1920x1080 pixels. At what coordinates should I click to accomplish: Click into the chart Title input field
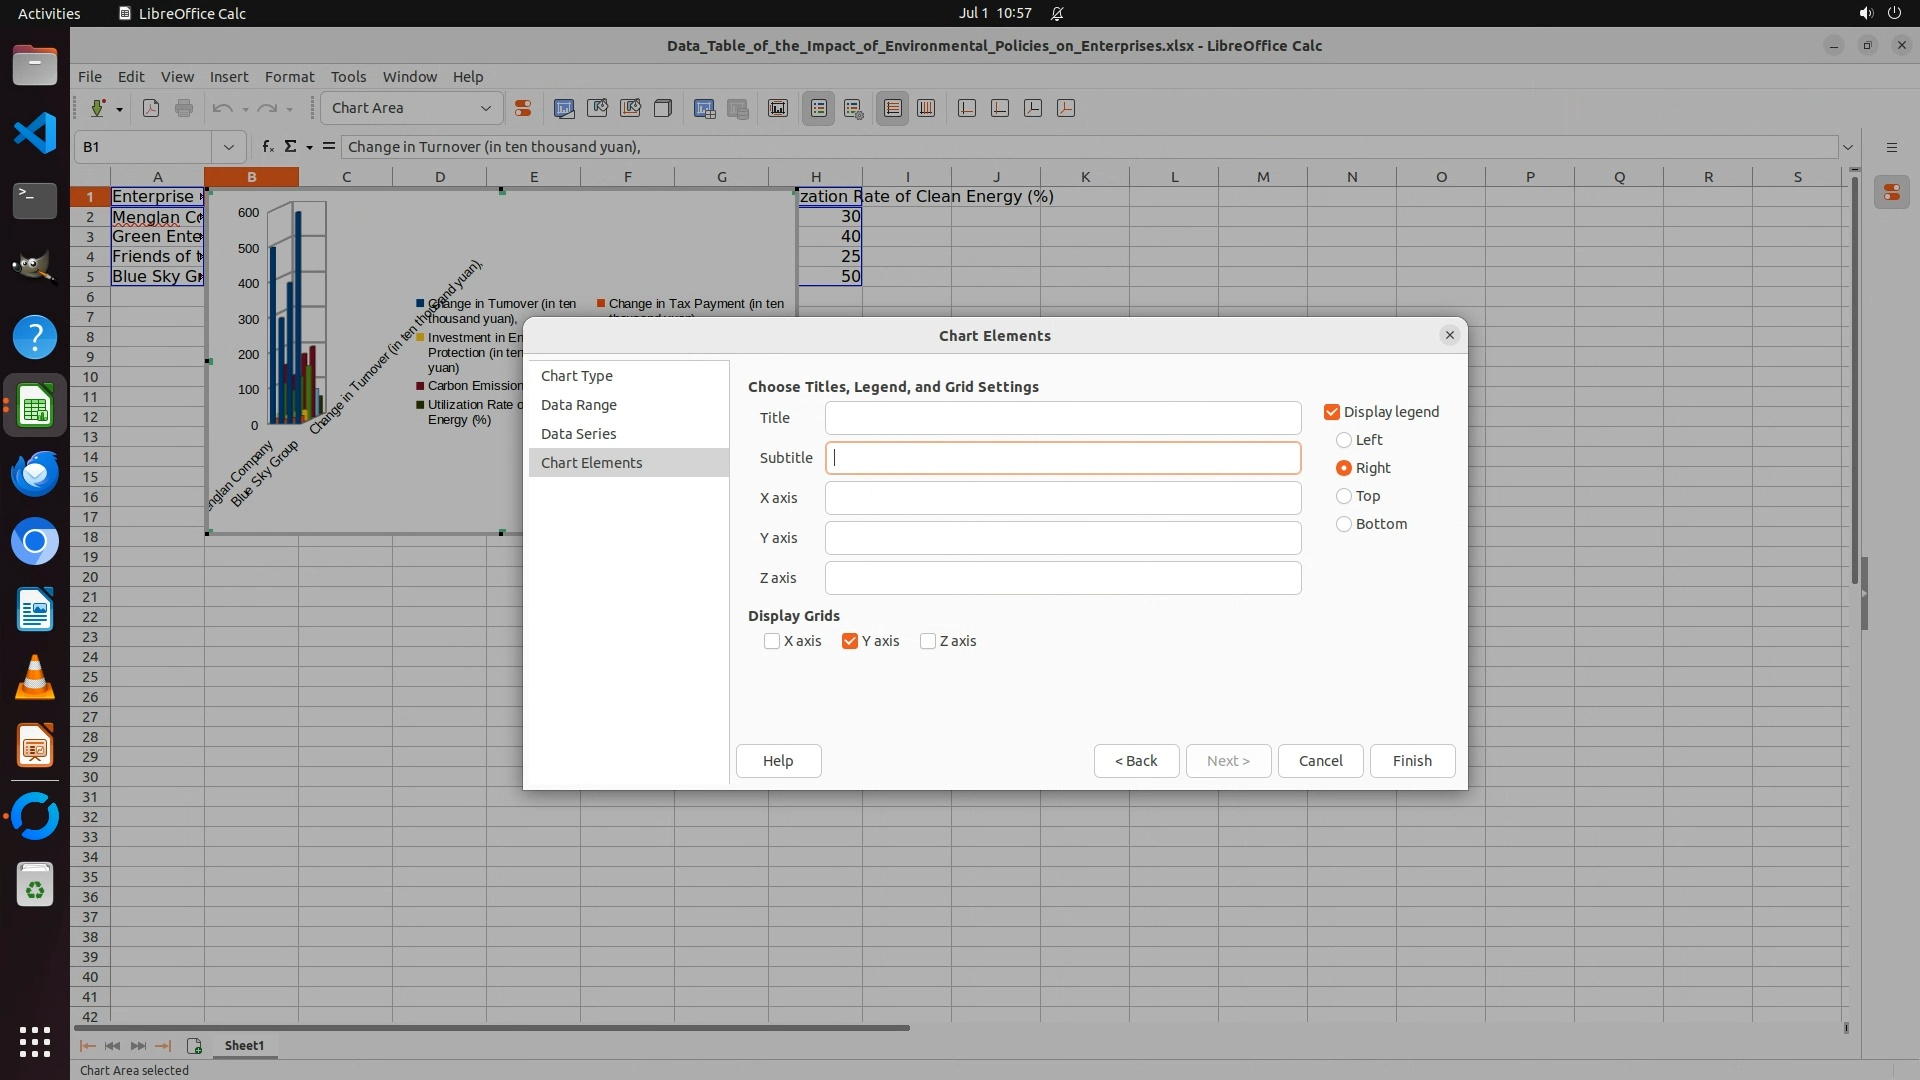(x=1062, y=418)
